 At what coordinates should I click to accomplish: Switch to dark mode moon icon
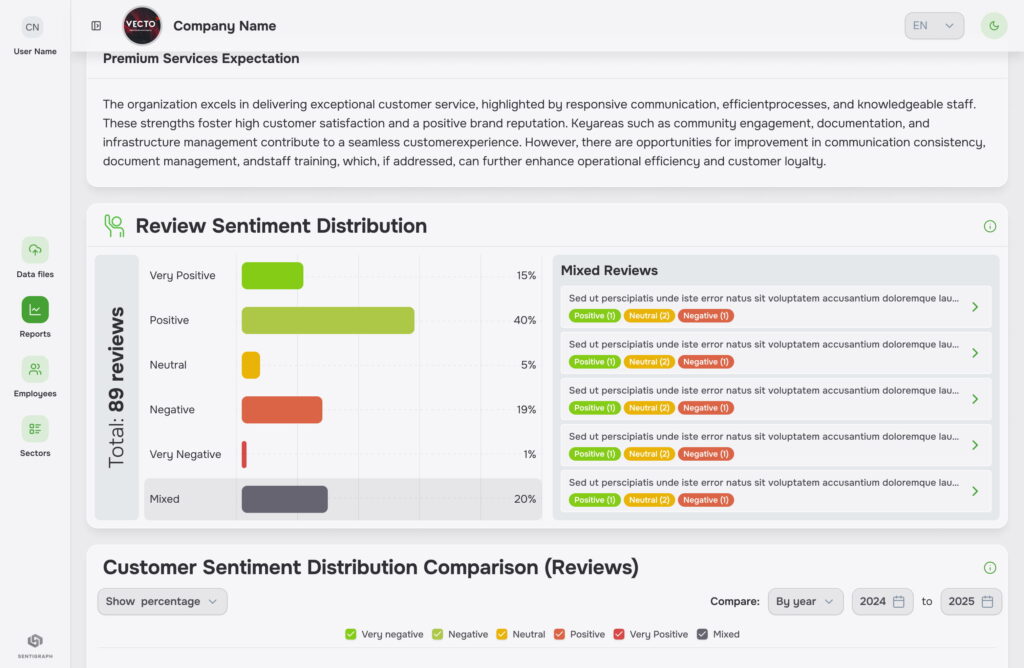(993, 26)
